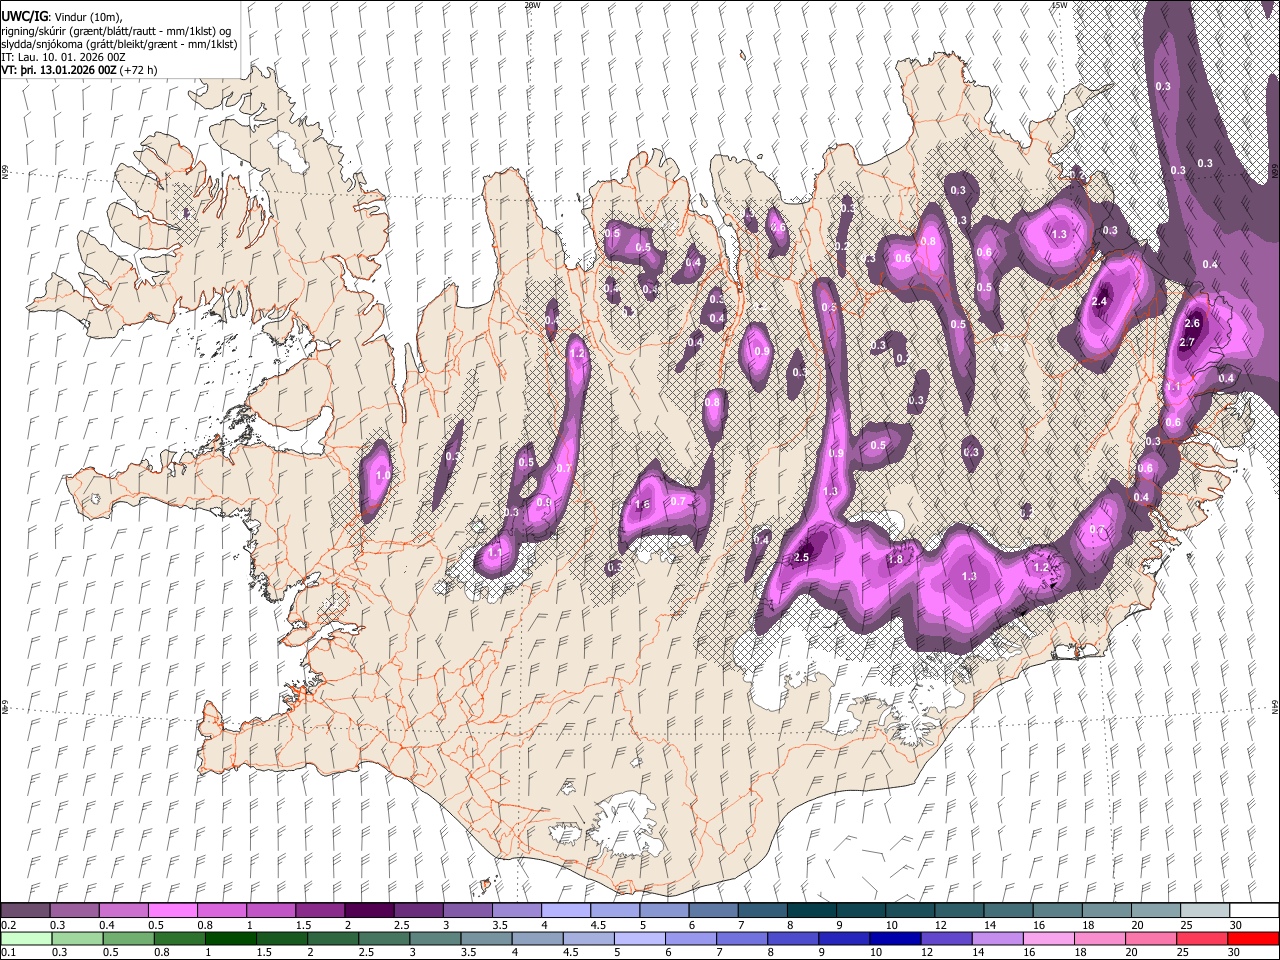
Task: Click the "rigning/skúrir" legend description line
Action: (116, 31)
